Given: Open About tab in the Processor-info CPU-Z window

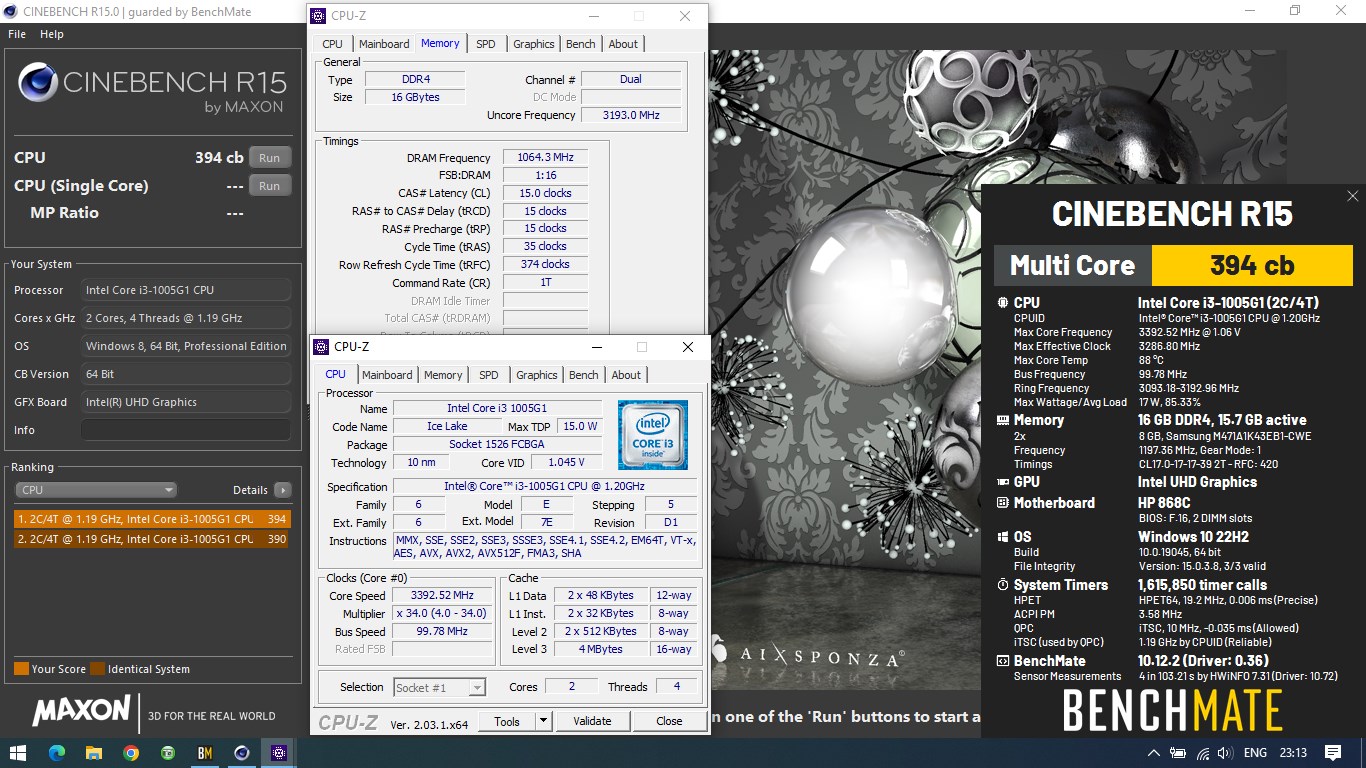Looking at the screenshot, I should 626,375.
